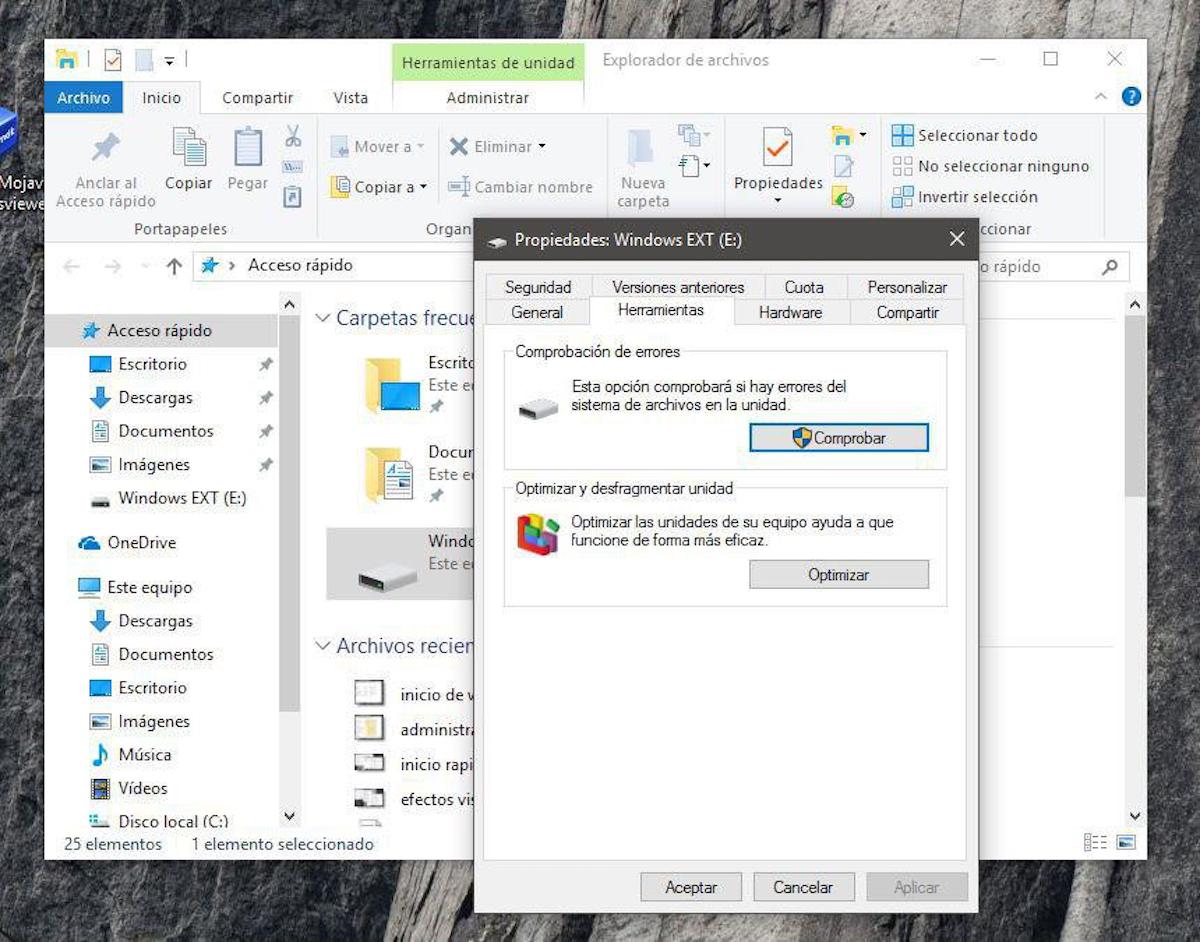Click the Pegar clipboard icon
1200x942 pixels.
click(x=247, y=147)
